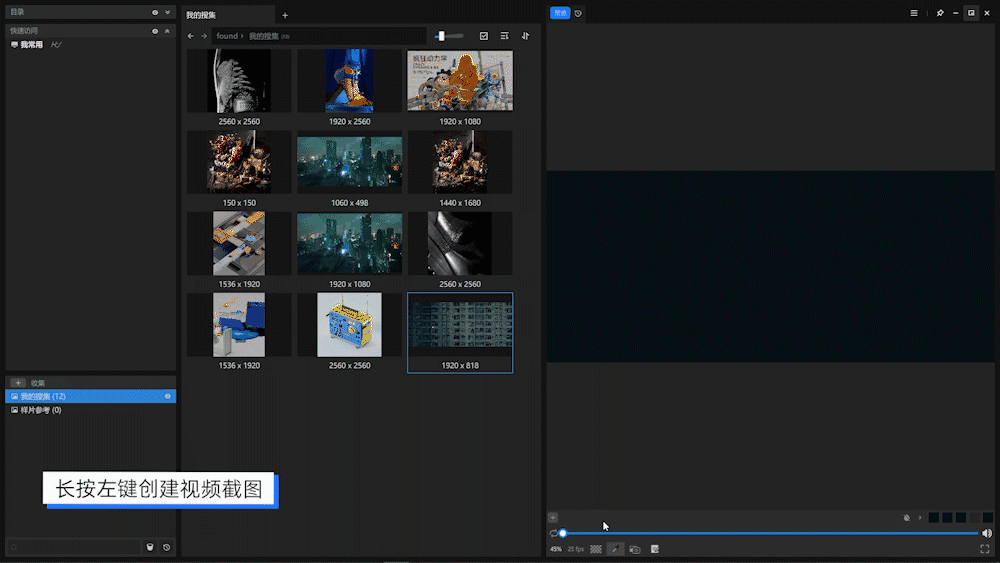Toggle loop playback icon beside the timeline
This screenshot has width=1000, height=563.
554,533
